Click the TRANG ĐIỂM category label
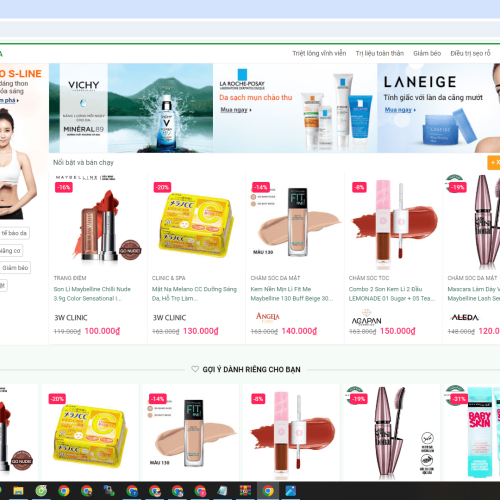500x500 pixels. 70,278
